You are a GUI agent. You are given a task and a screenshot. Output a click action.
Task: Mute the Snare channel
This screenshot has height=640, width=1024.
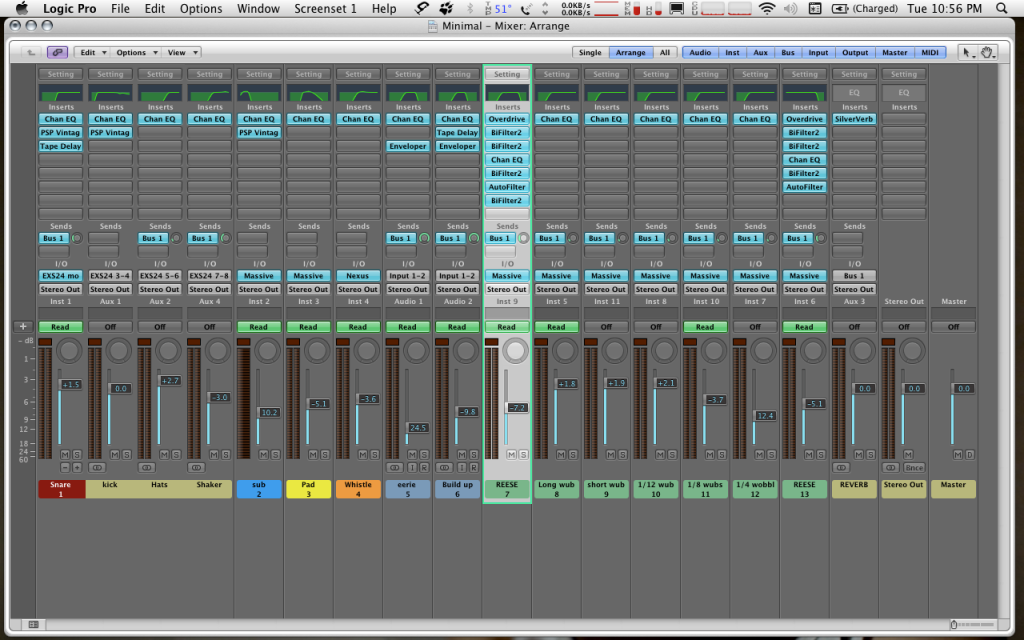tap(65, 455)
